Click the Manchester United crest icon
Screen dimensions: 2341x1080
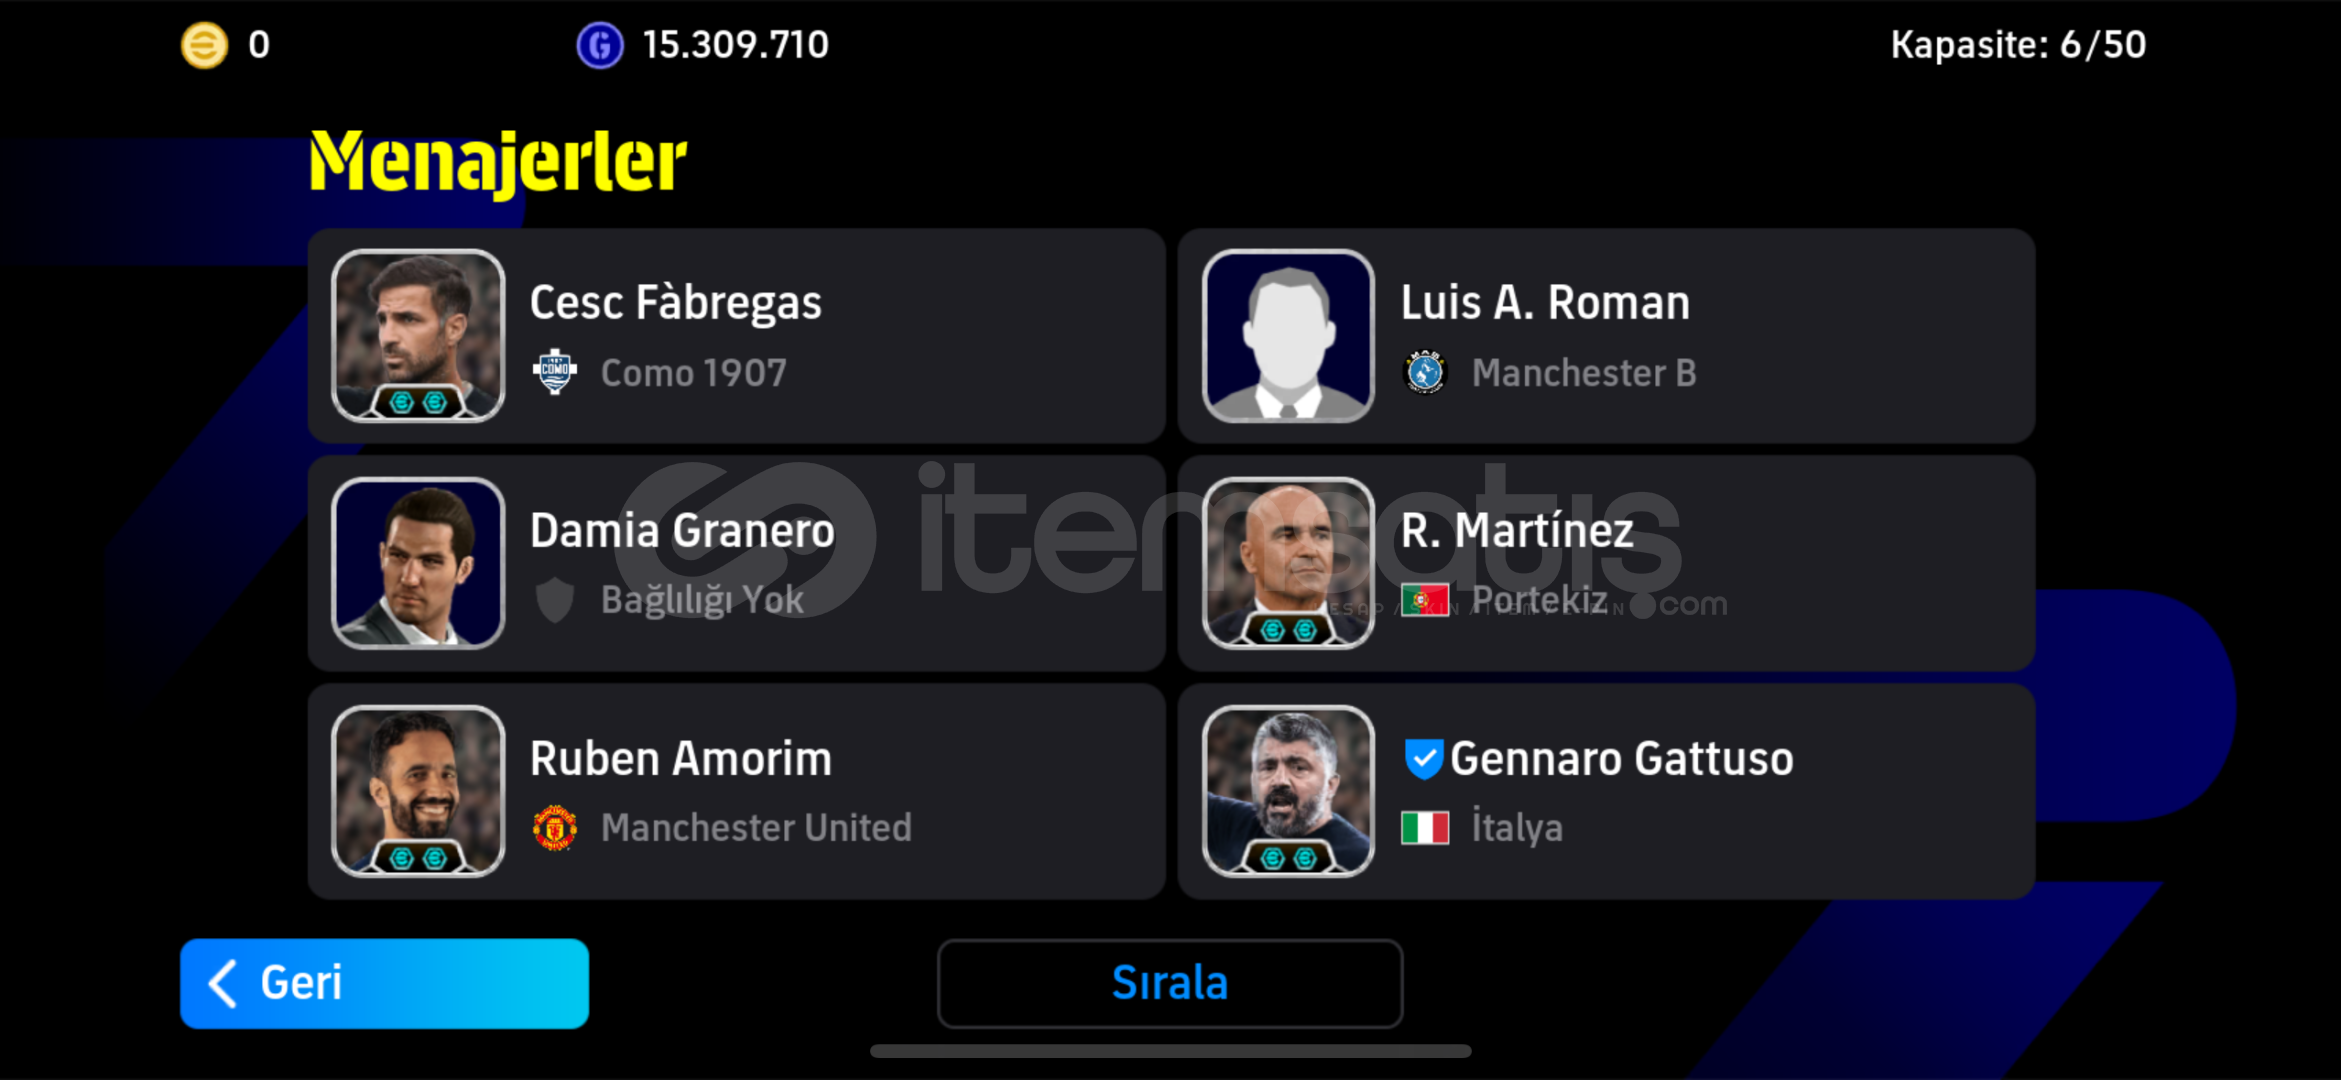(555, 828)
